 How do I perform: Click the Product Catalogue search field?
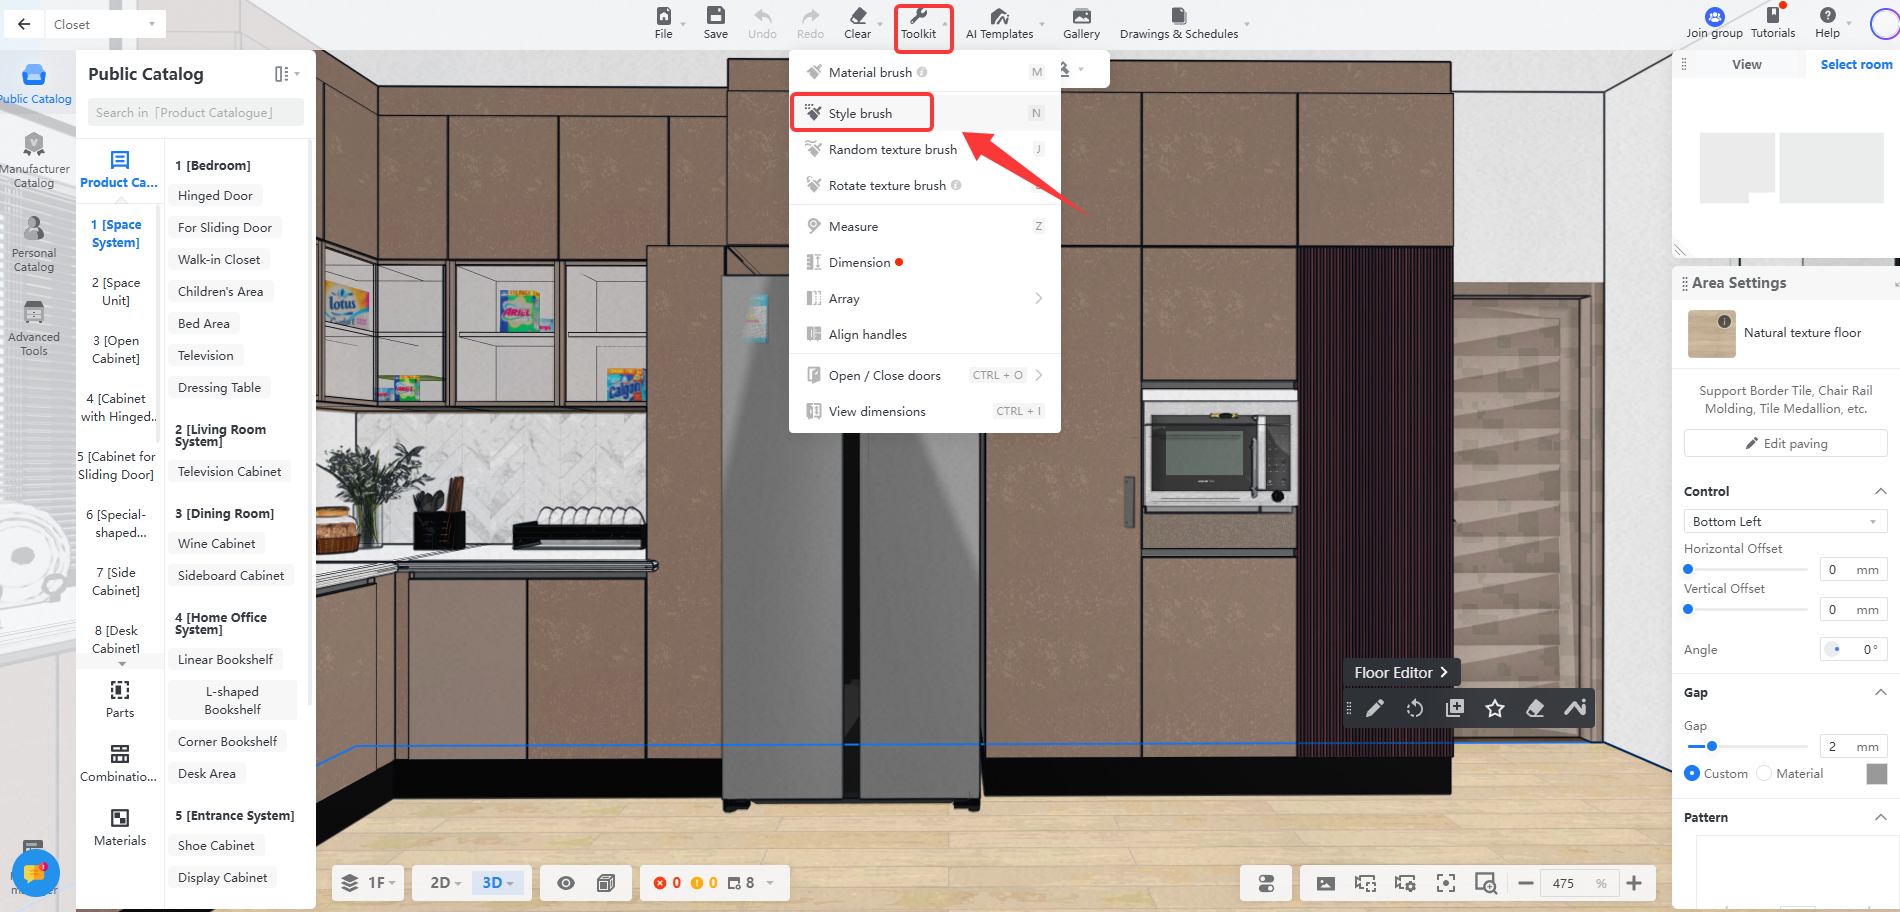click(x=195, y=113)
